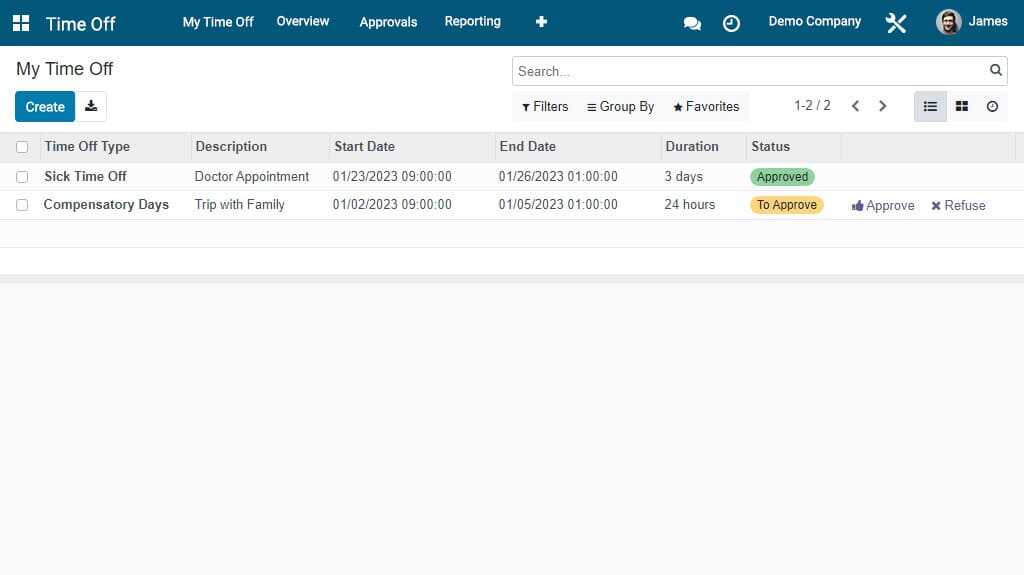Open the conversations chat icon
The height and width of the screenshot is (575, 1024).
692,24
